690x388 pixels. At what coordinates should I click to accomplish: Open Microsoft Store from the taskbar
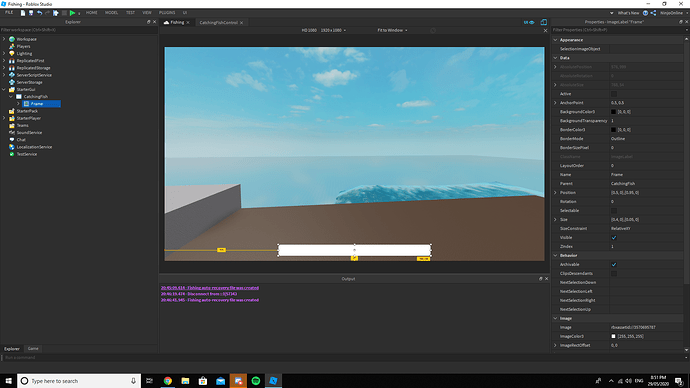pyautogui.click(x=203, y=381)
